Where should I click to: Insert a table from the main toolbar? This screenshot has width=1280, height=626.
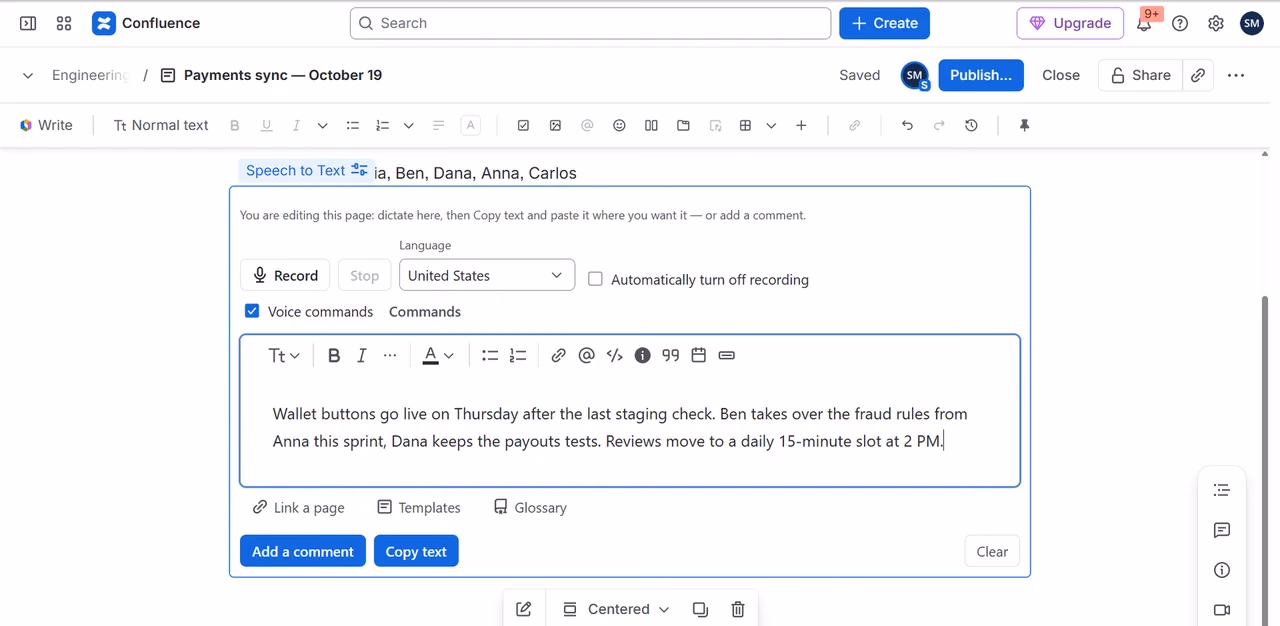pyautogui.click(x=745, y=125)
